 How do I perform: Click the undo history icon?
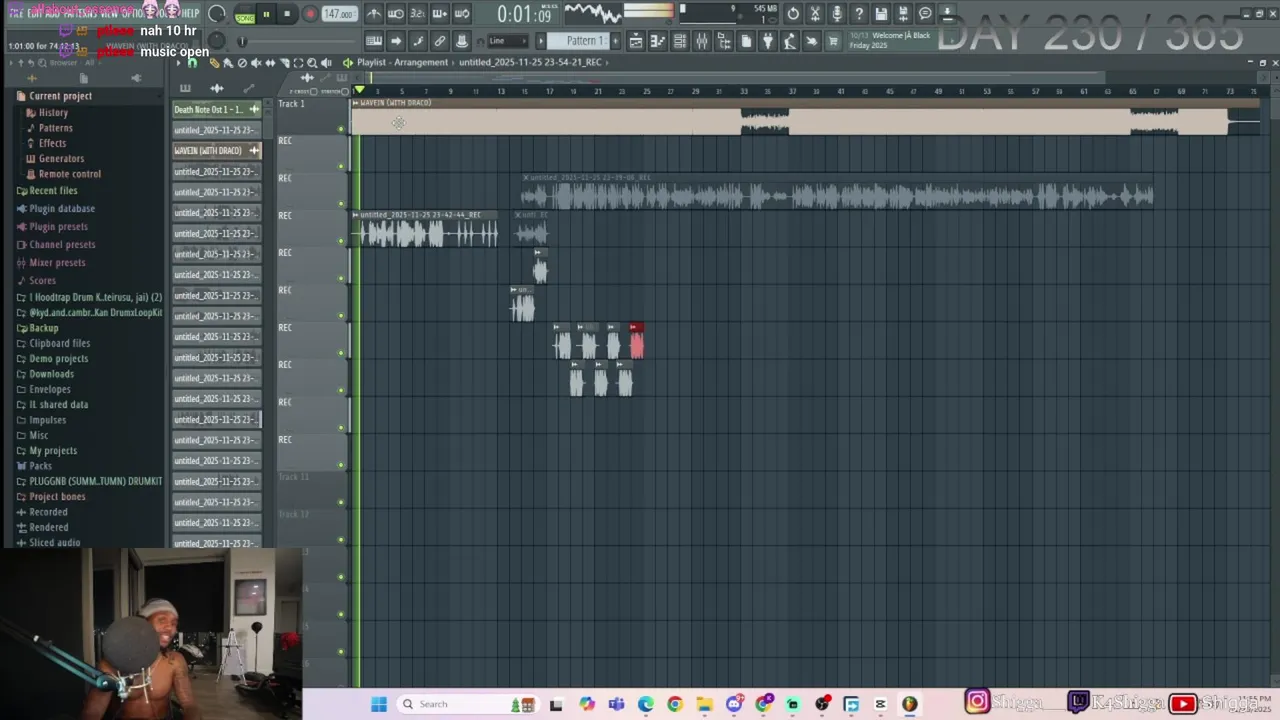pyautogui.click(x=793, y=14)
